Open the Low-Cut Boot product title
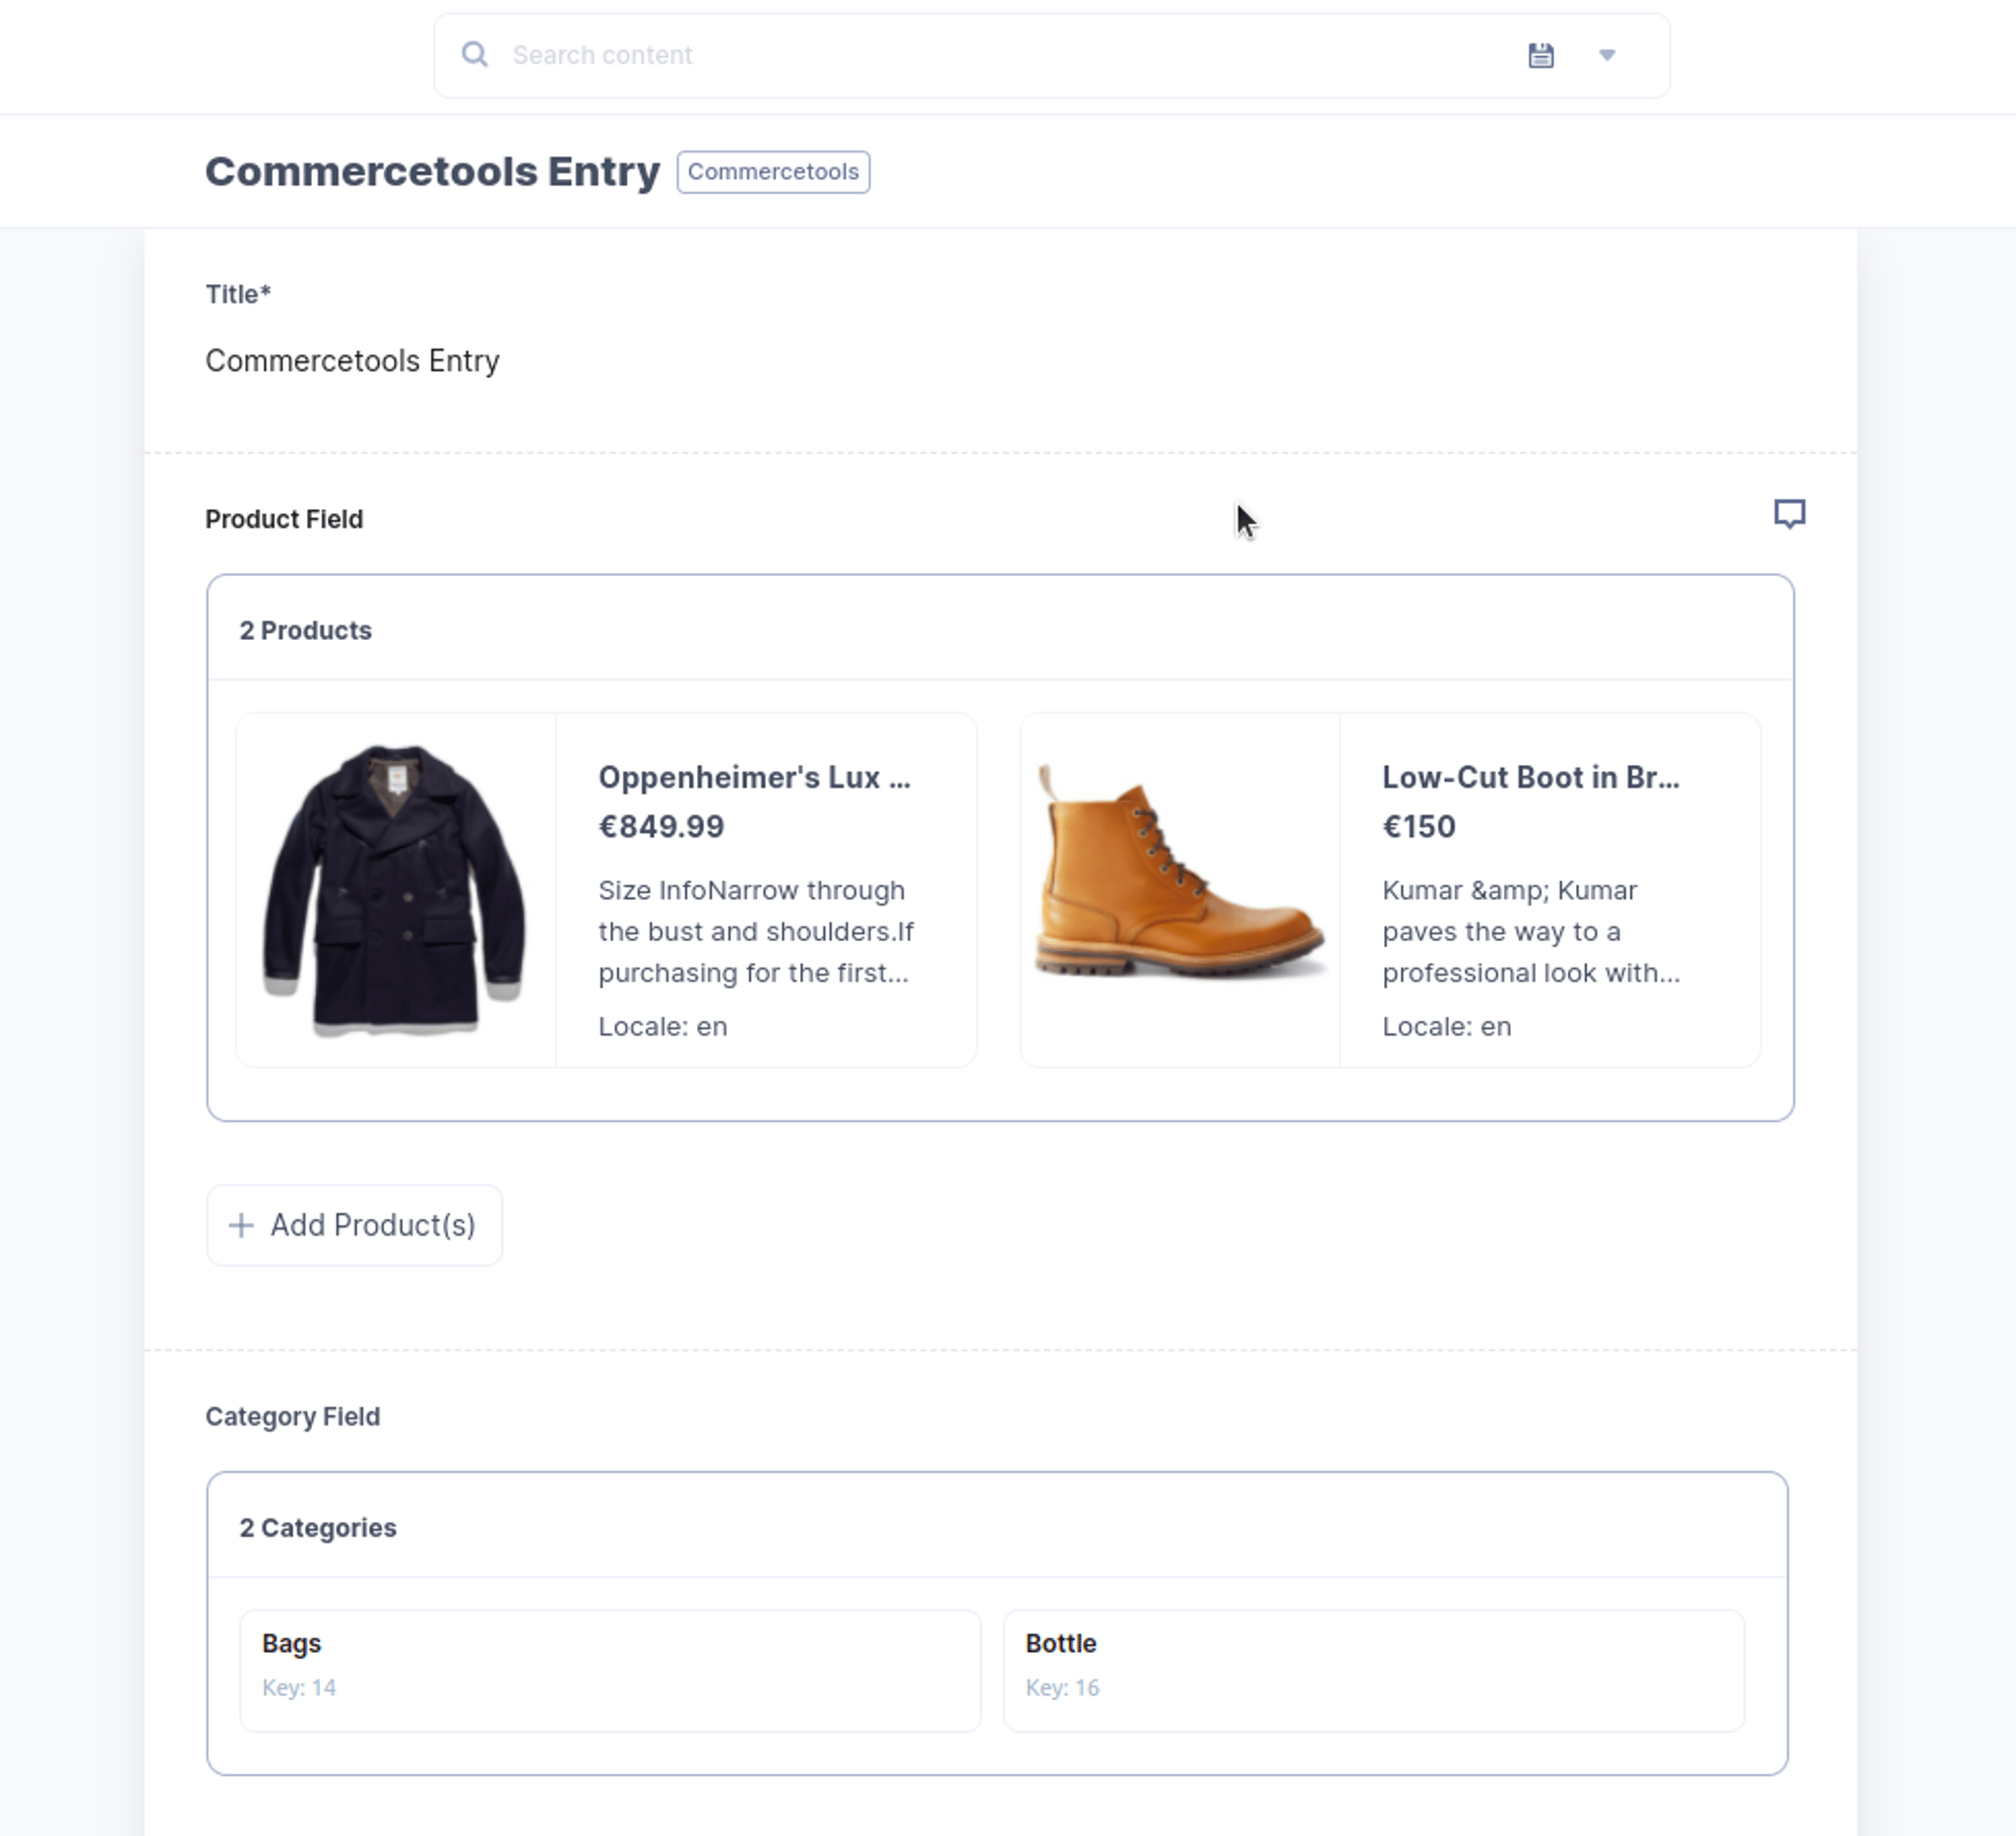The width and height of the screenshot is (2016, 1836). (1531, 777)
